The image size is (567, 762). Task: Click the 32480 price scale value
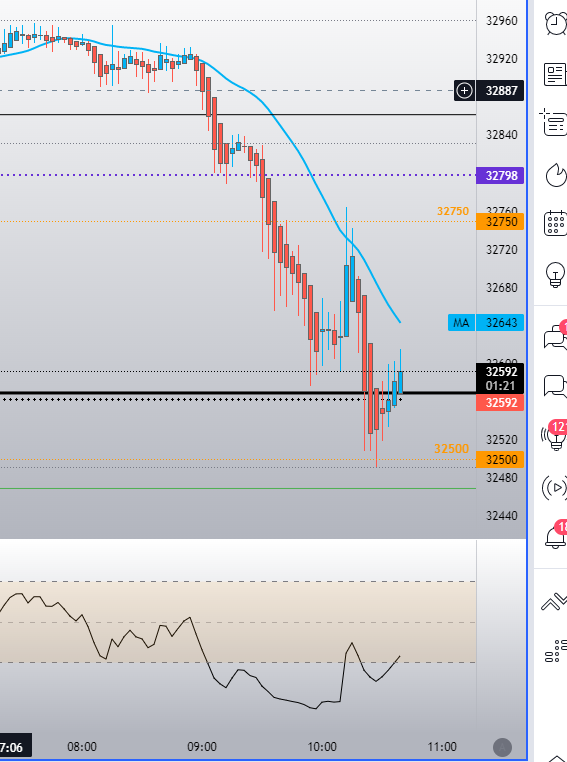pyautogui.click(x=501, y=478)
